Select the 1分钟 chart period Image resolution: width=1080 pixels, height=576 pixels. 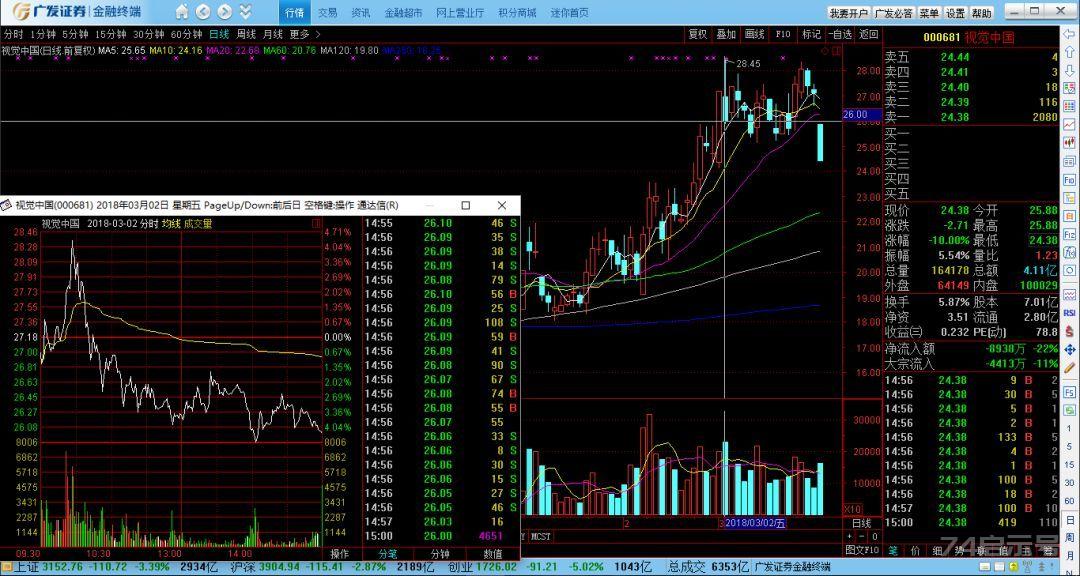coord(43,34)
